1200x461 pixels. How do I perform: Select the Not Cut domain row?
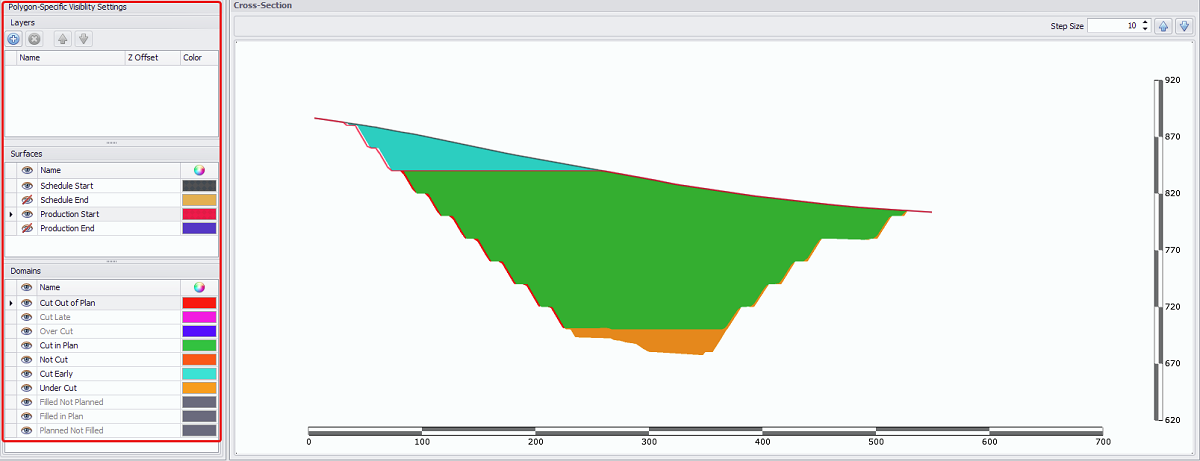pyautogui.click(x=112, y=359)
